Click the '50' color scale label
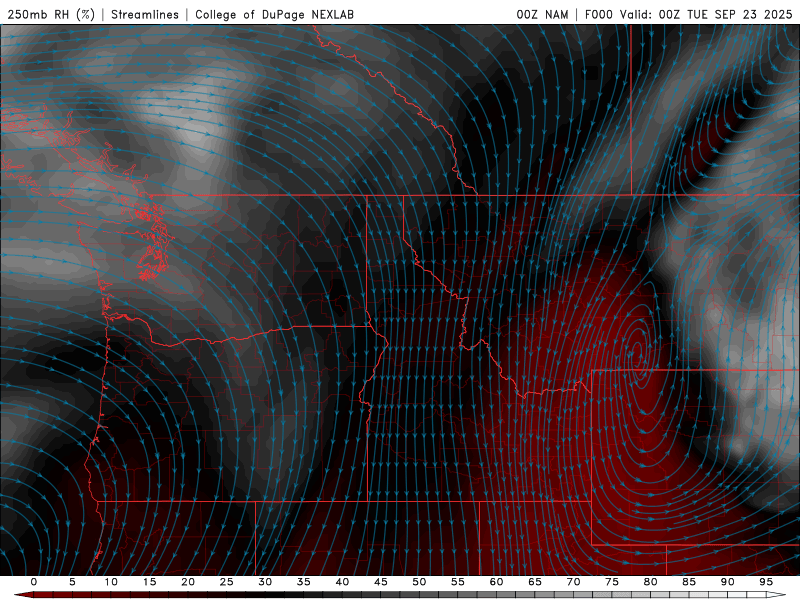 click(419, 582)
